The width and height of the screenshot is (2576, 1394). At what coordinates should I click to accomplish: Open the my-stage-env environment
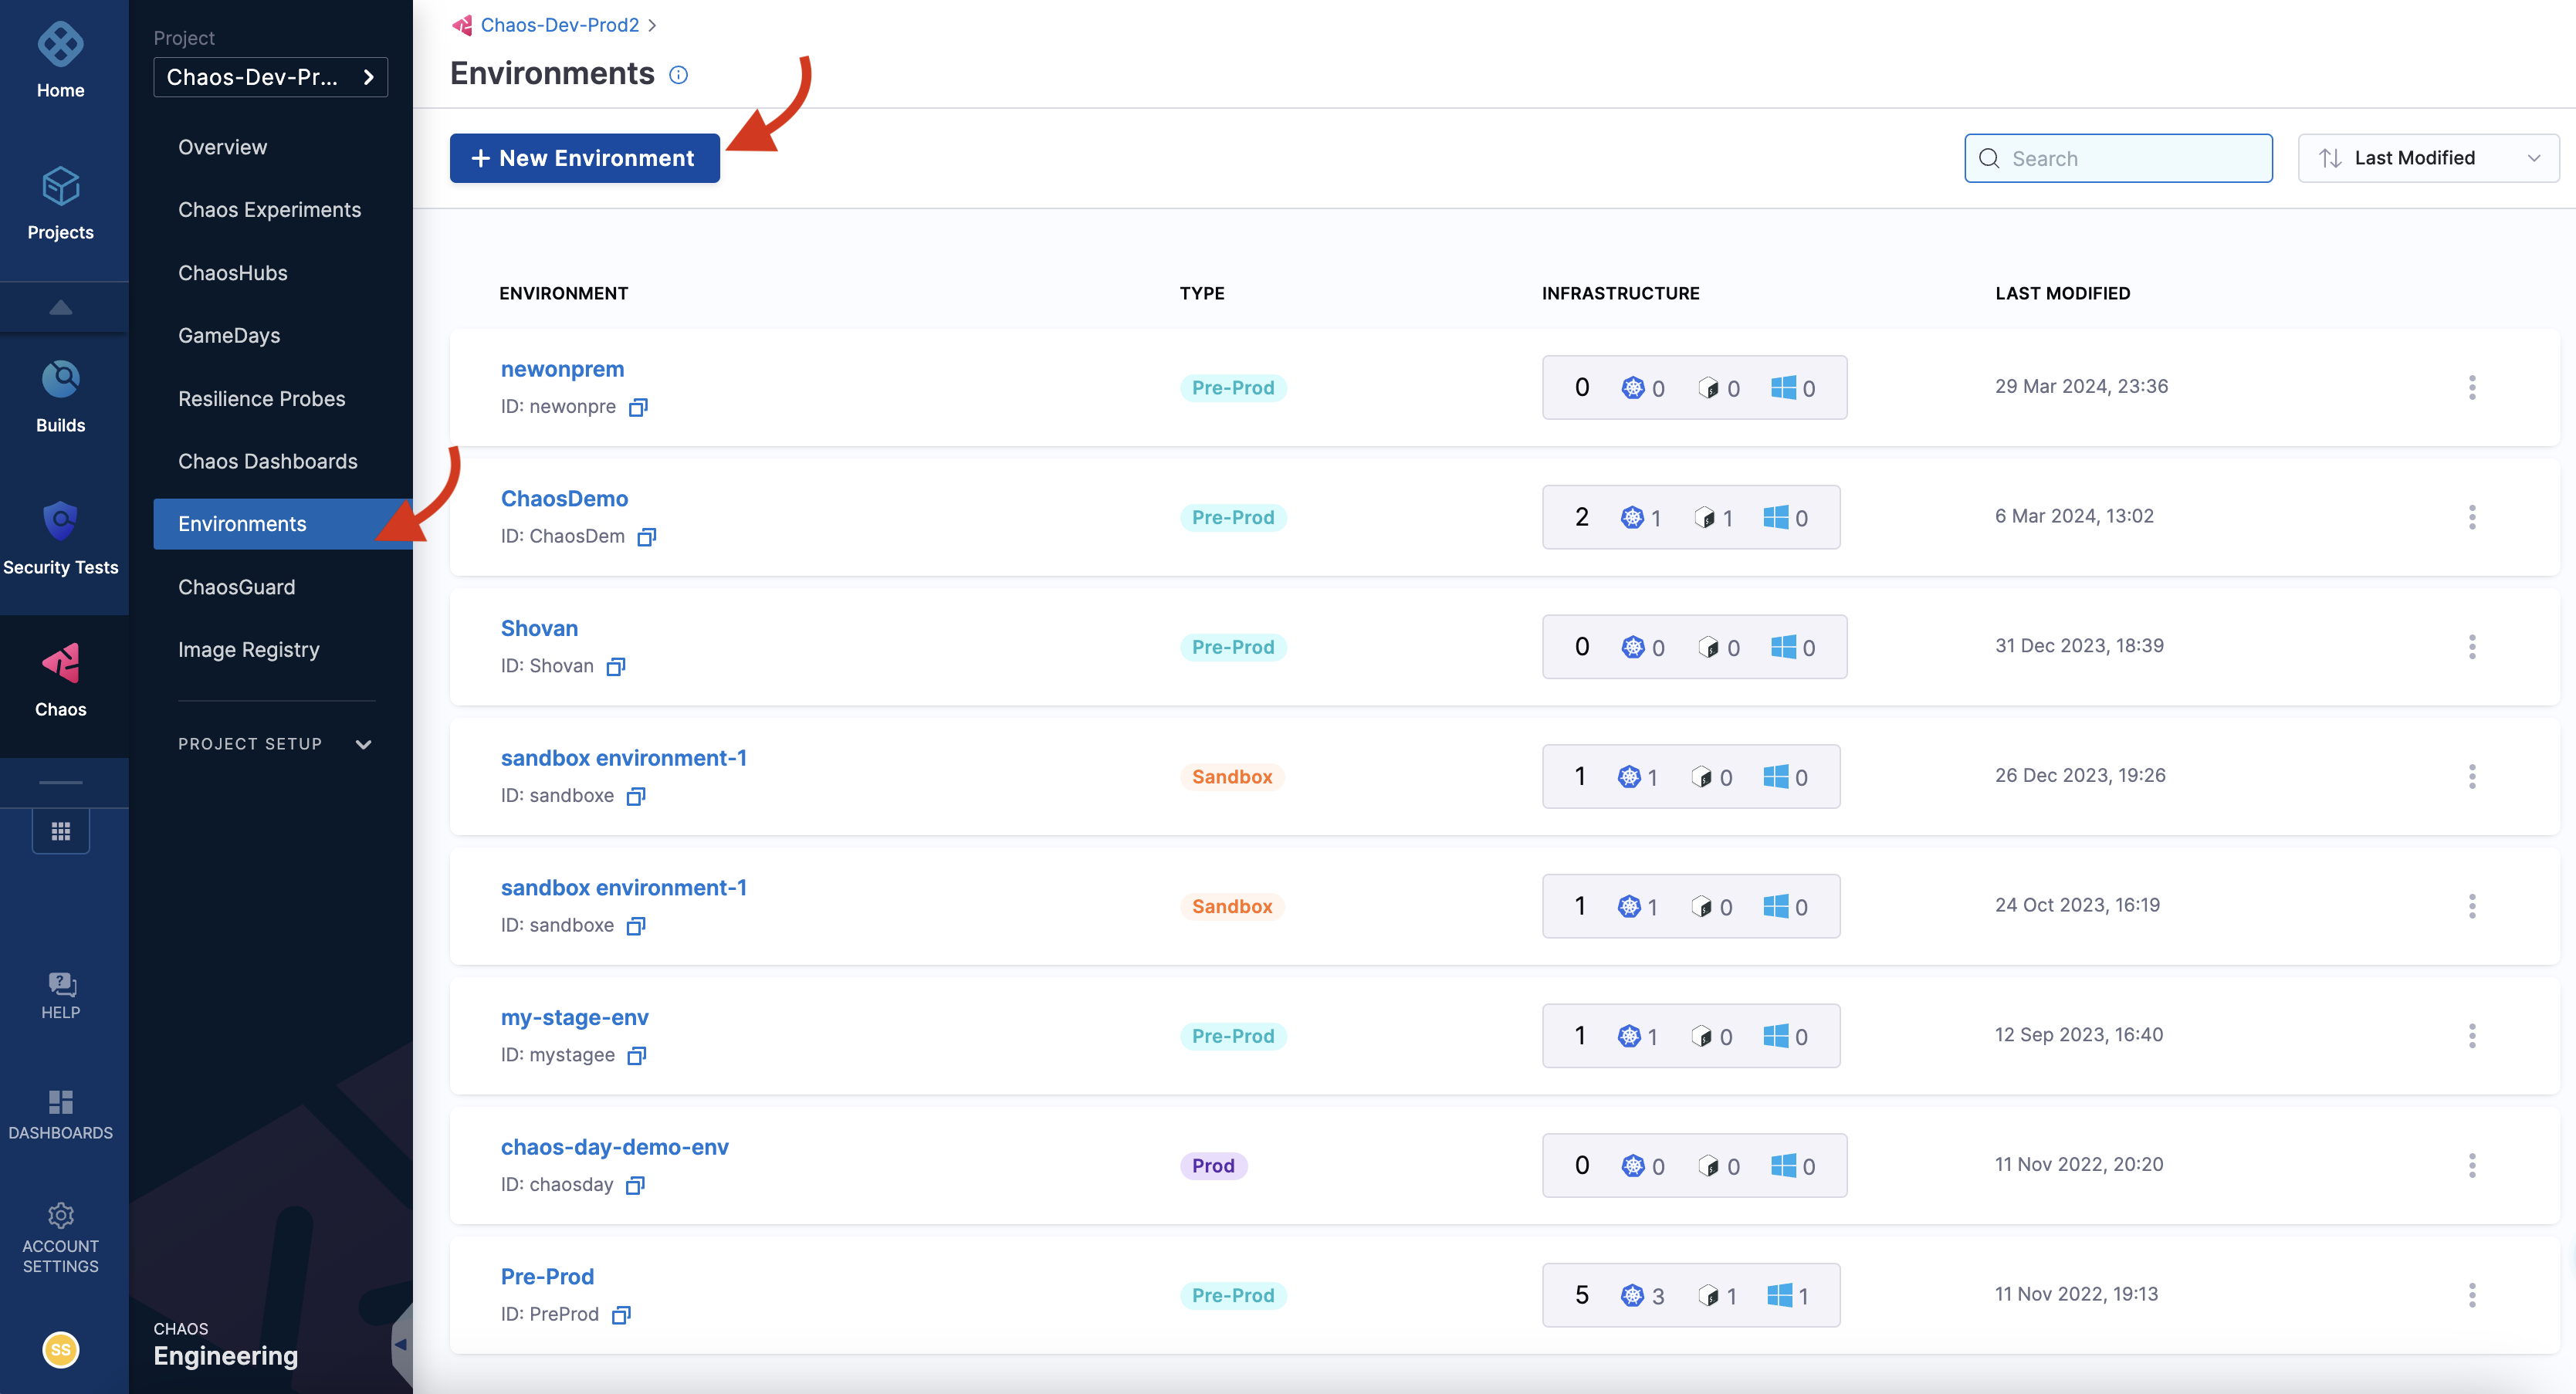tap(574, 1017)
